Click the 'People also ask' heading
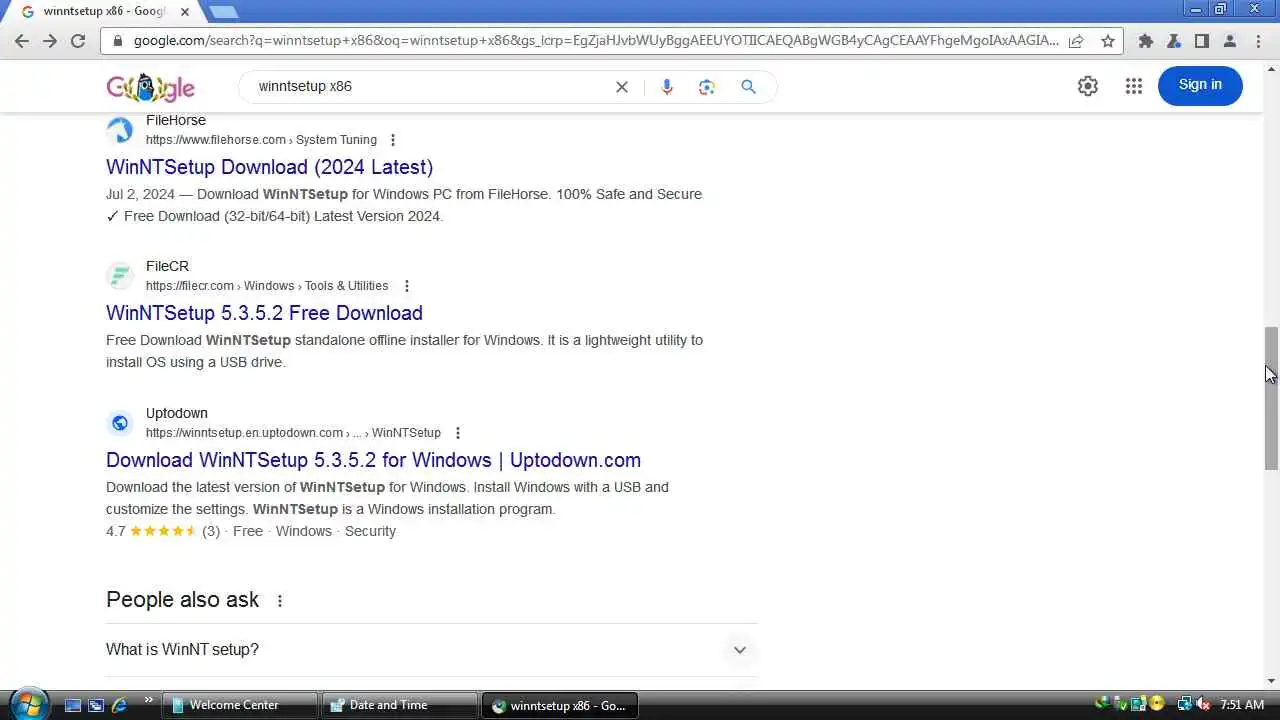This screenshot has height=720, width=1280. point(182,600)
